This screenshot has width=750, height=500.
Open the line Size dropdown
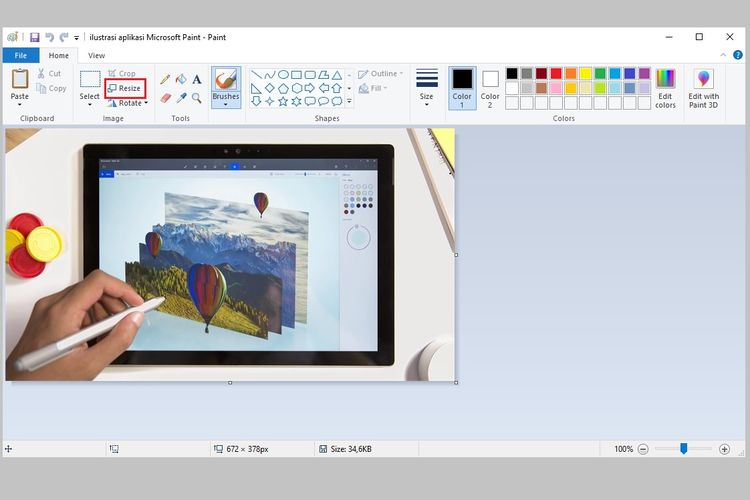[426, 89]
